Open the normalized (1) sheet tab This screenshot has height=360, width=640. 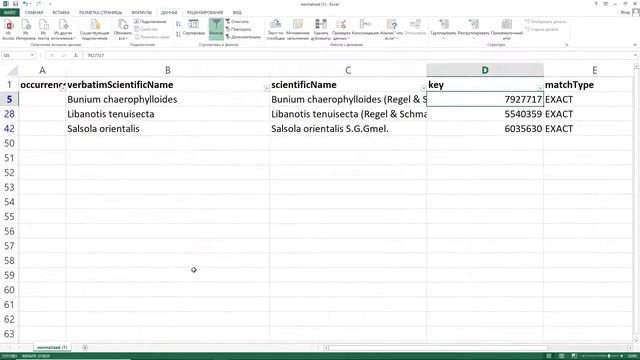coord(52,347)
